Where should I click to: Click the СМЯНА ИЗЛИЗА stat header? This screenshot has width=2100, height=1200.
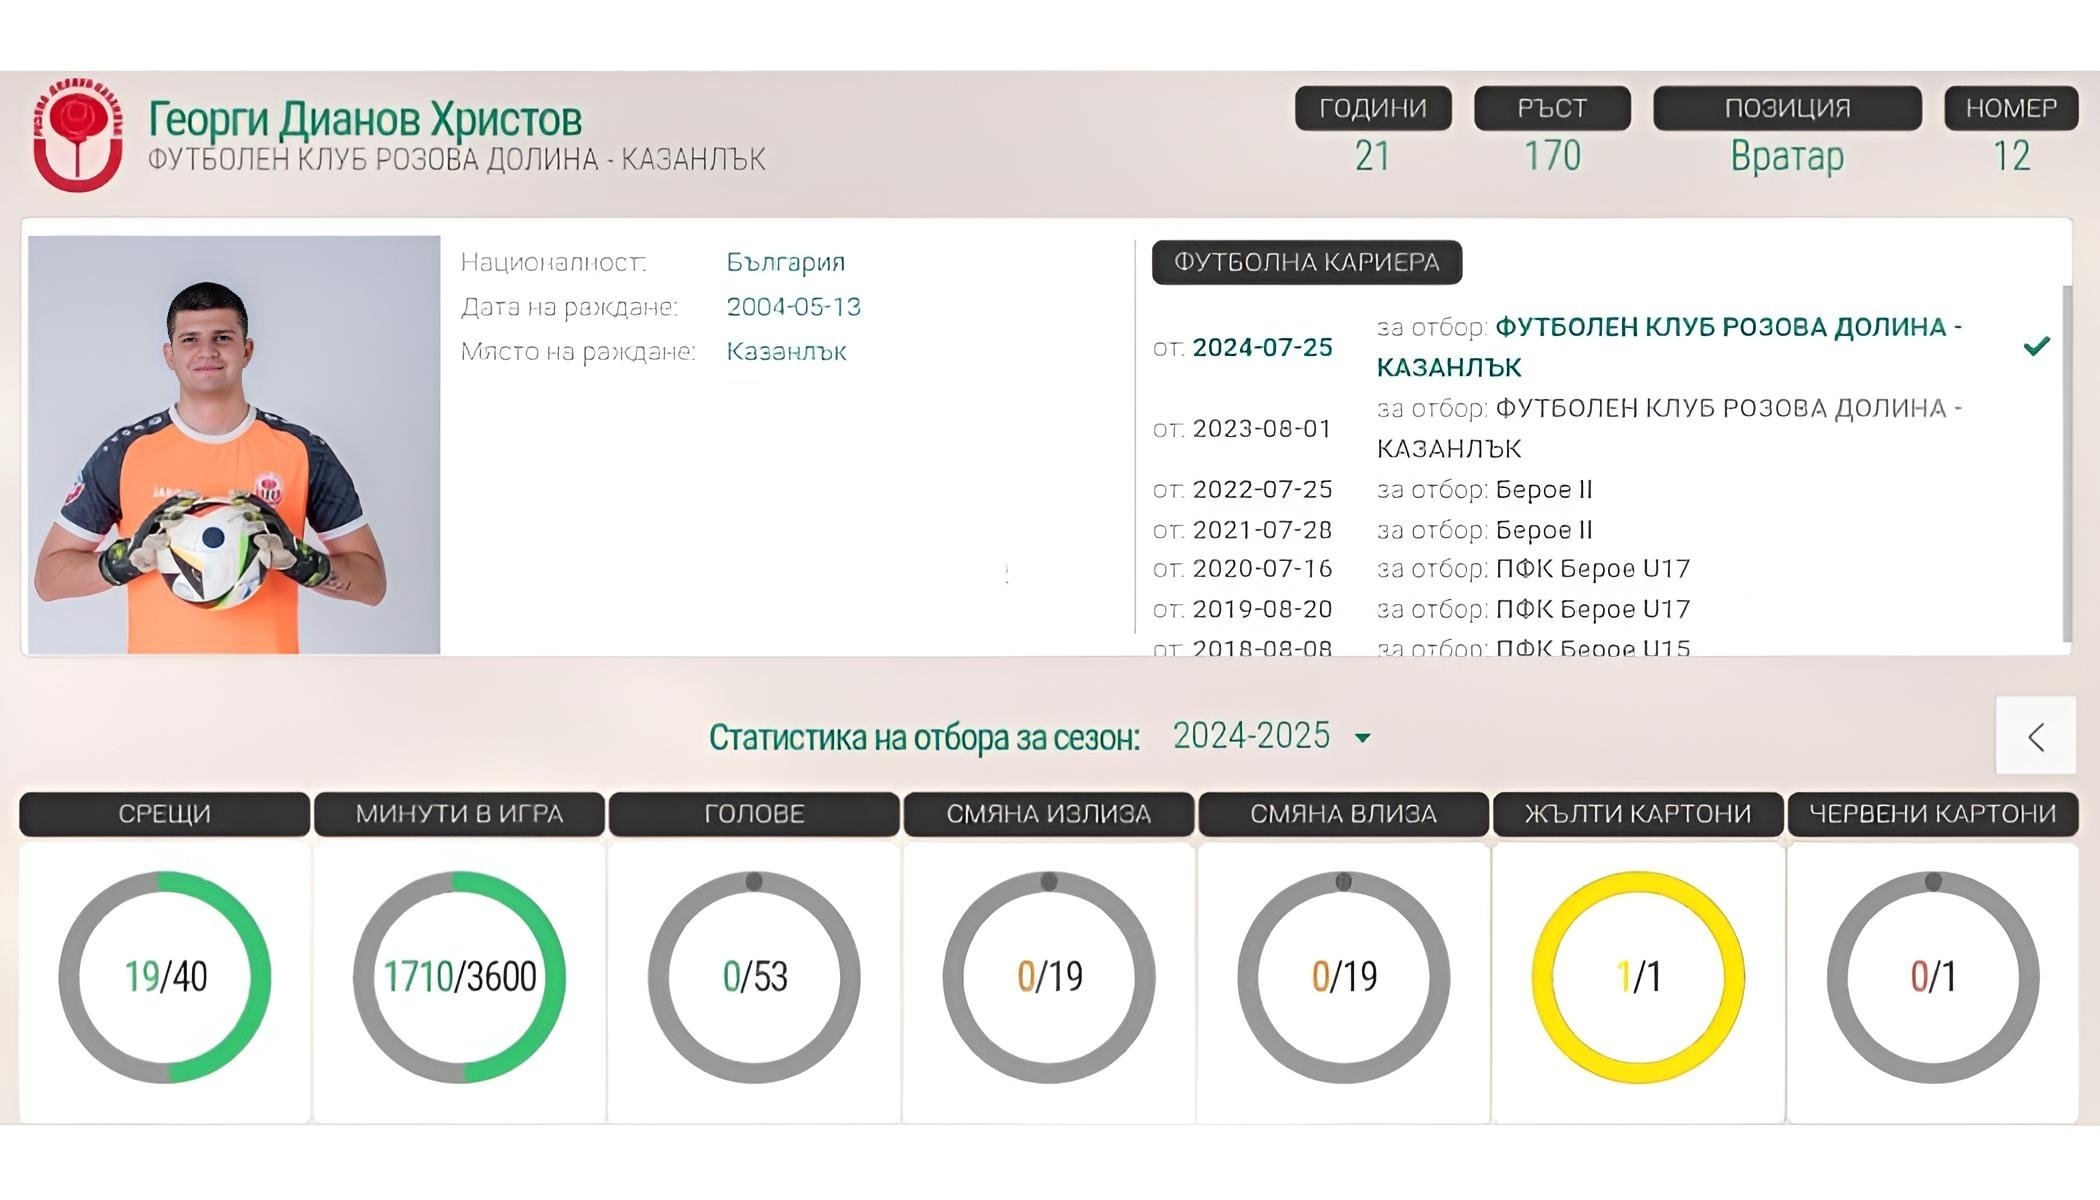pyautogui.click(x=1049, y=814)
